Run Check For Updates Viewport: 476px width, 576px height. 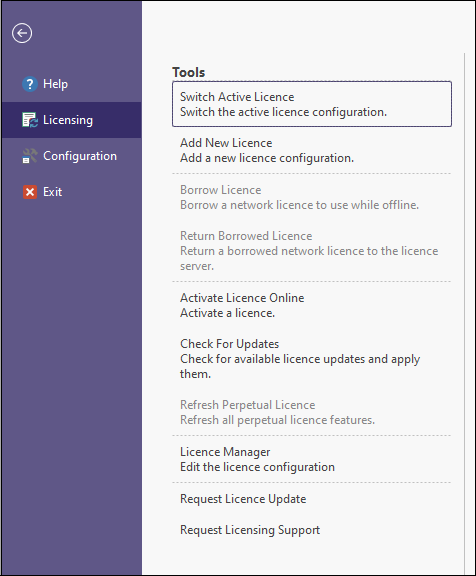click(312, 359)
